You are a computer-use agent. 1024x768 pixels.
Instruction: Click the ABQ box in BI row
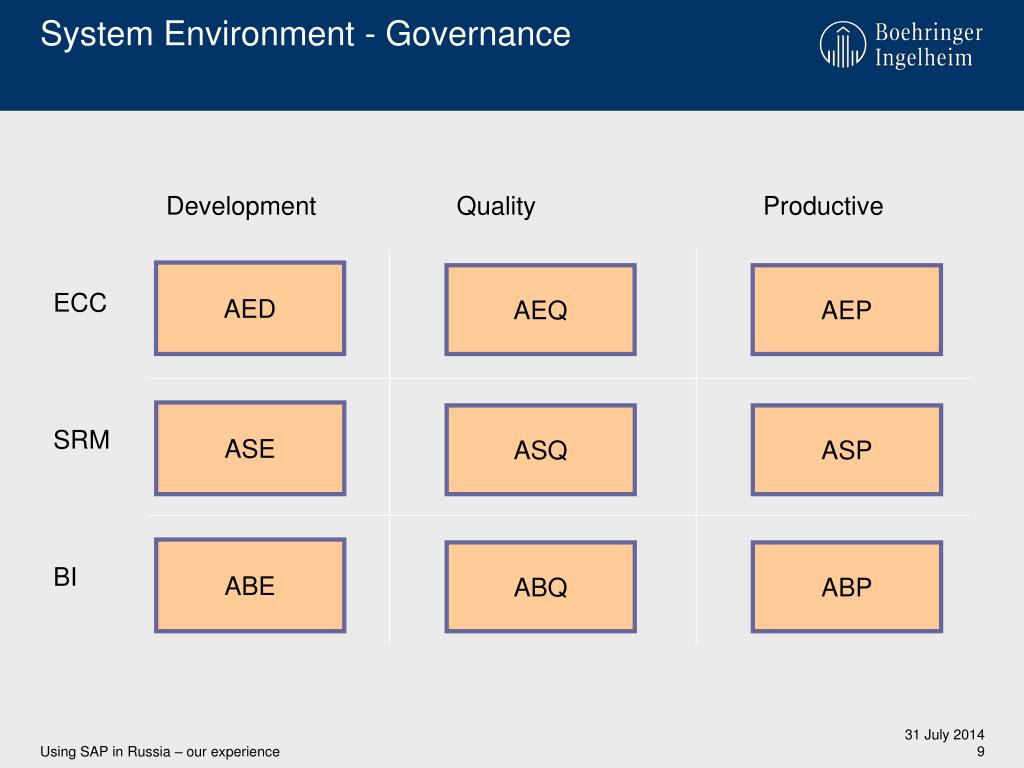[540, 586]
